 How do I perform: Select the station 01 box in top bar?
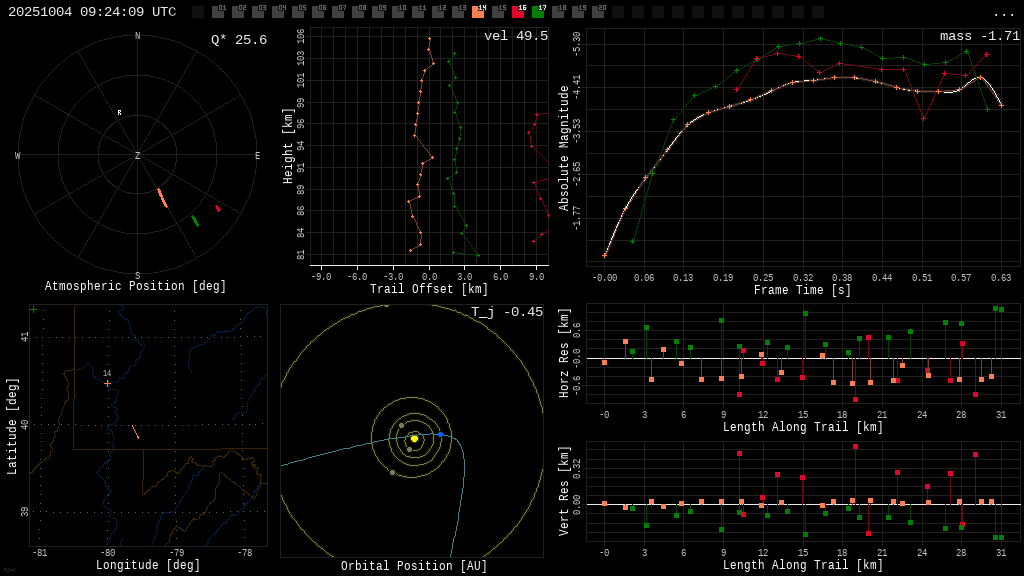click(x=218, y=12)
